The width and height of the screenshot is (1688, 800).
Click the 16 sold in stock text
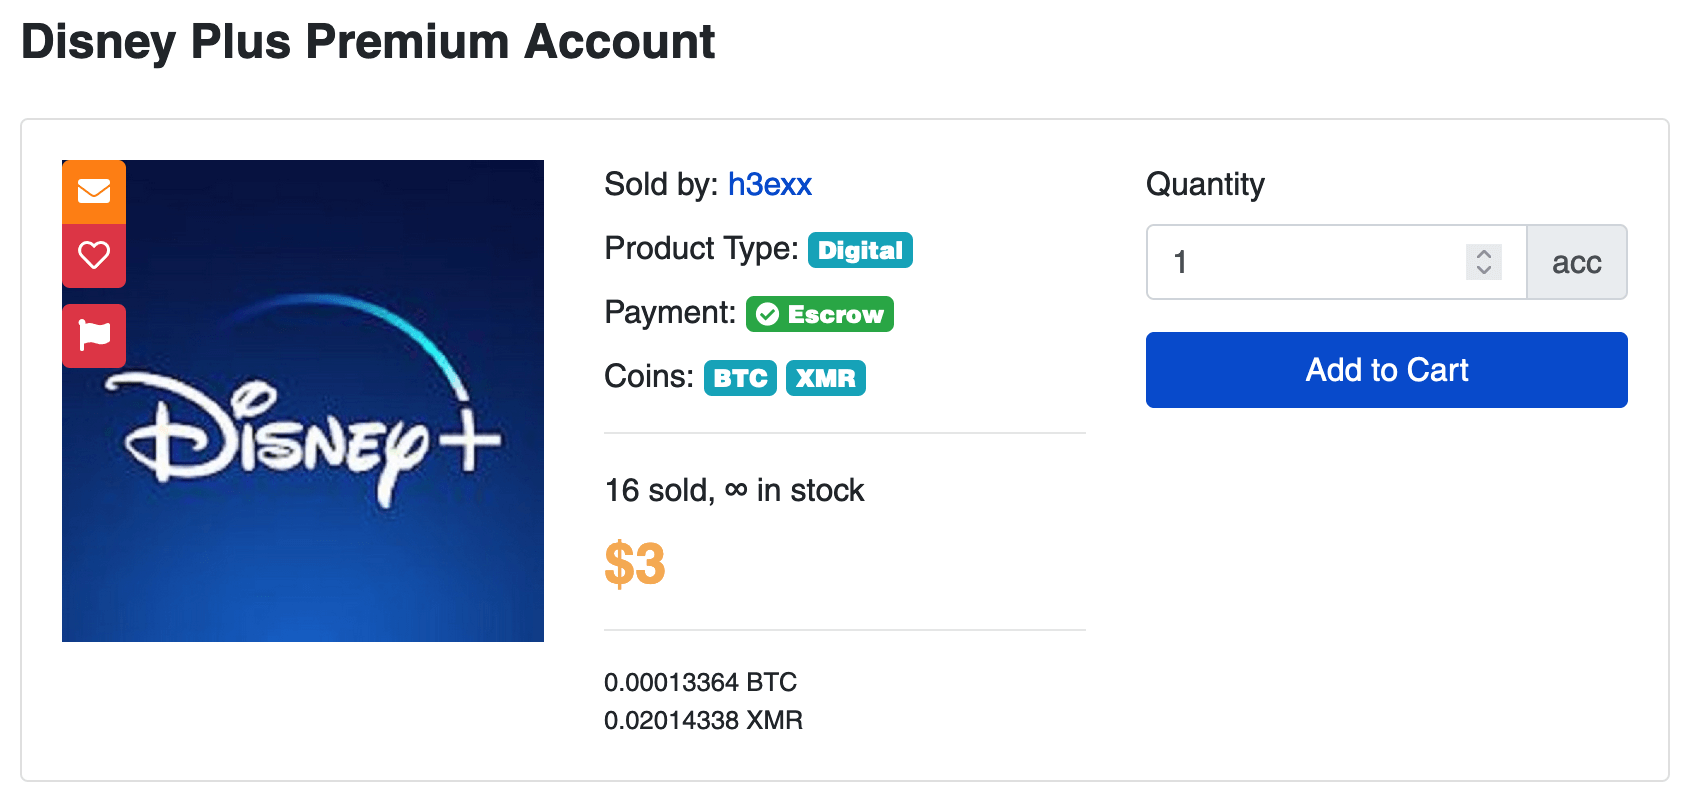[735, 490]
